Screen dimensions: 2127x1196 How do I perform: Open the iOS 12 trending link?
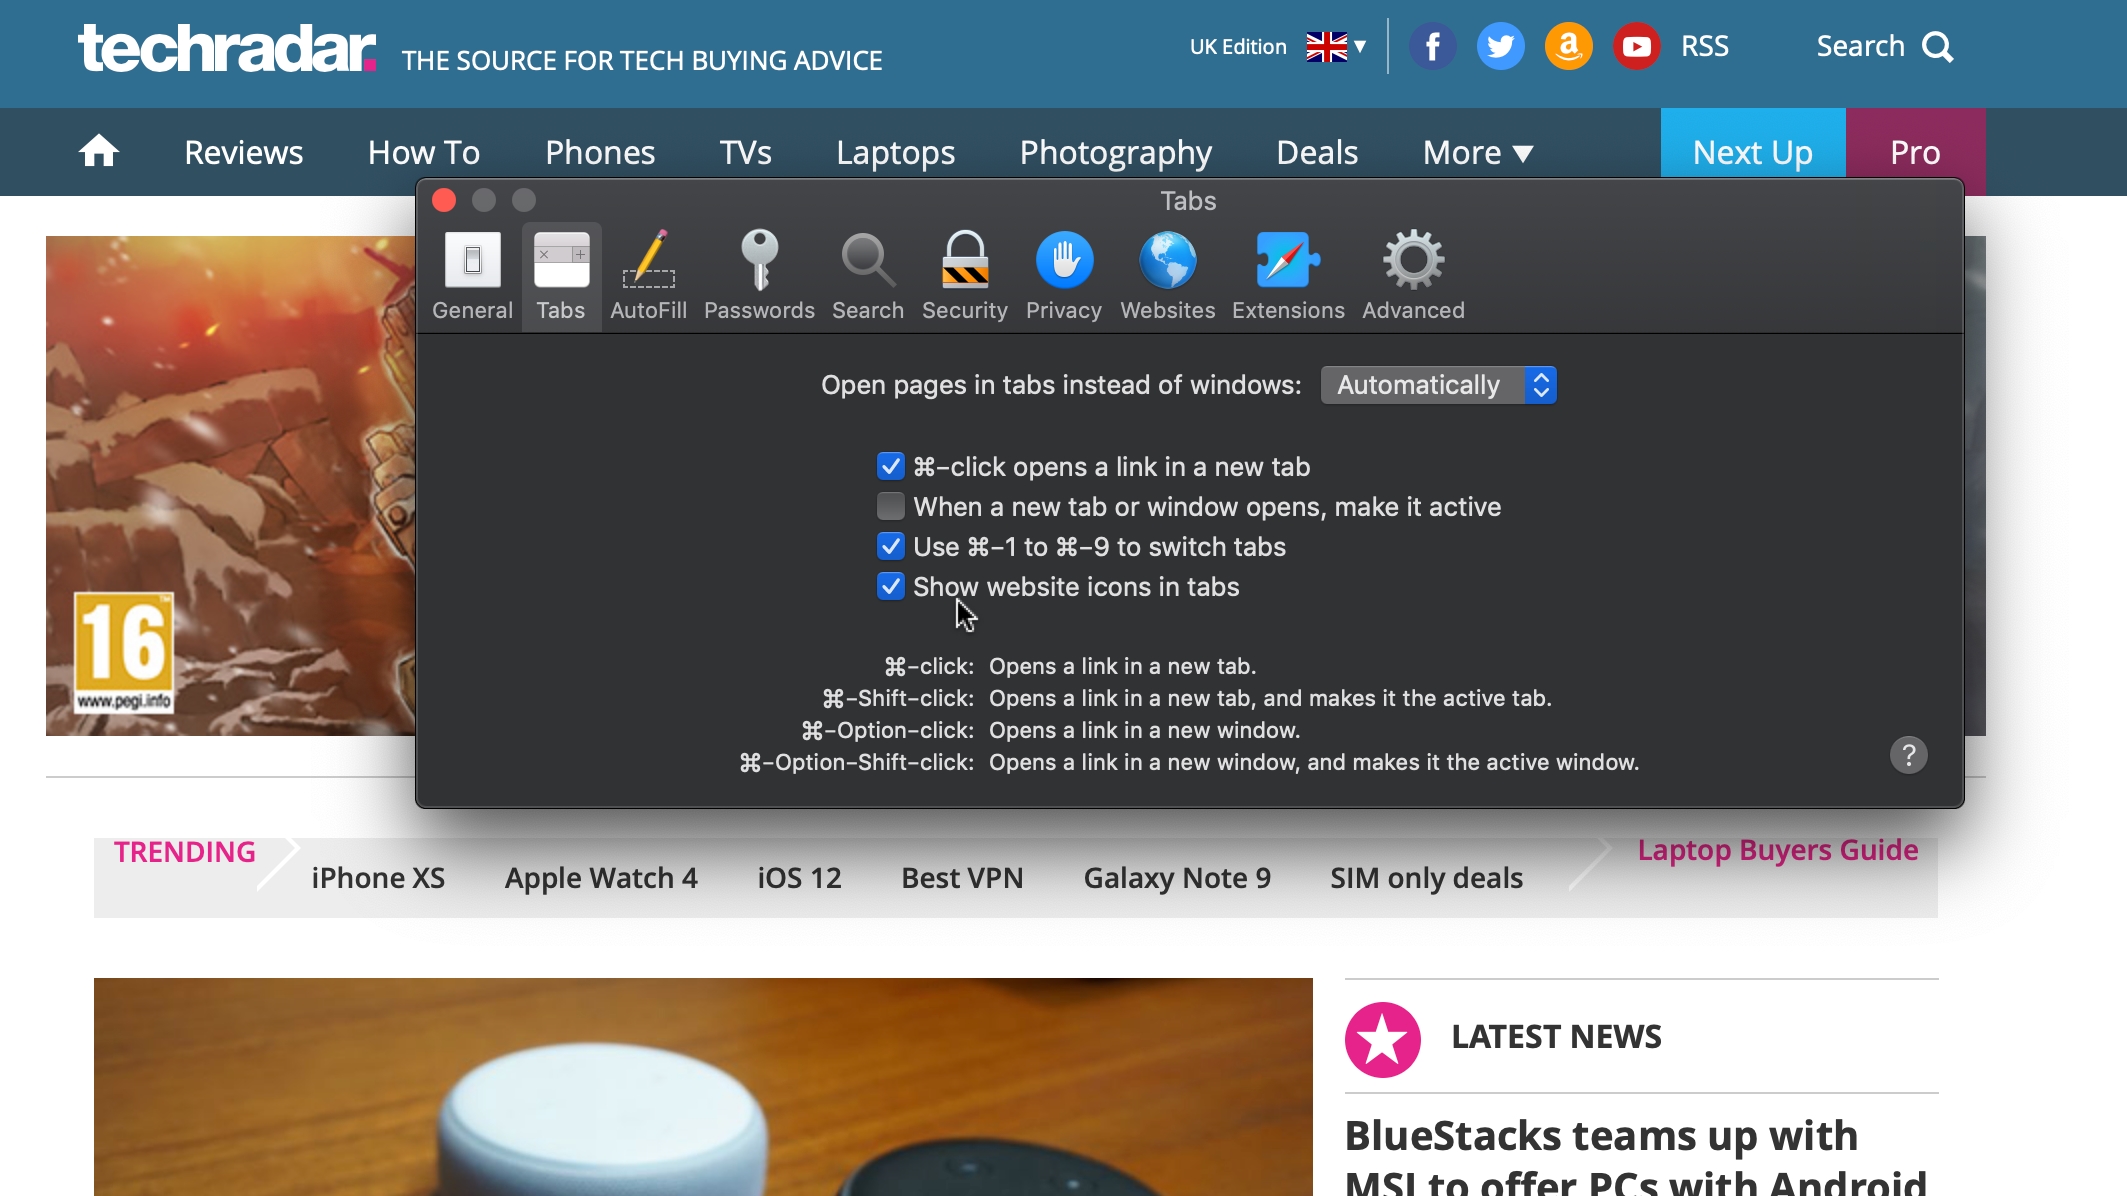(x=799, y=877)
